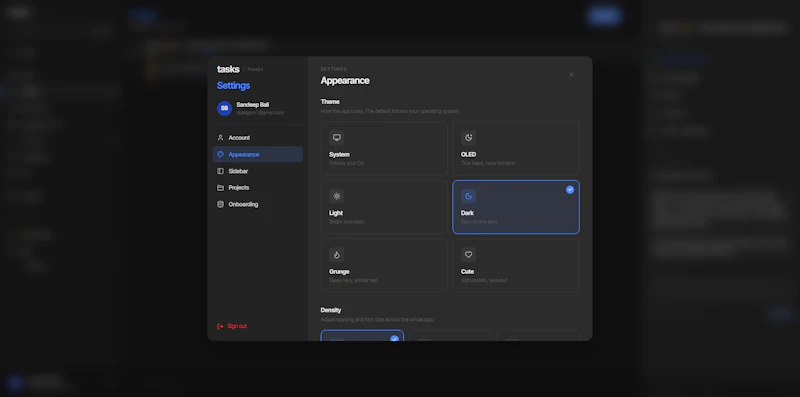The width and height of the screenshot is (800, 397).
Task: Click the Onboarding icon in settings menu
Action: (x=220, y=205)
